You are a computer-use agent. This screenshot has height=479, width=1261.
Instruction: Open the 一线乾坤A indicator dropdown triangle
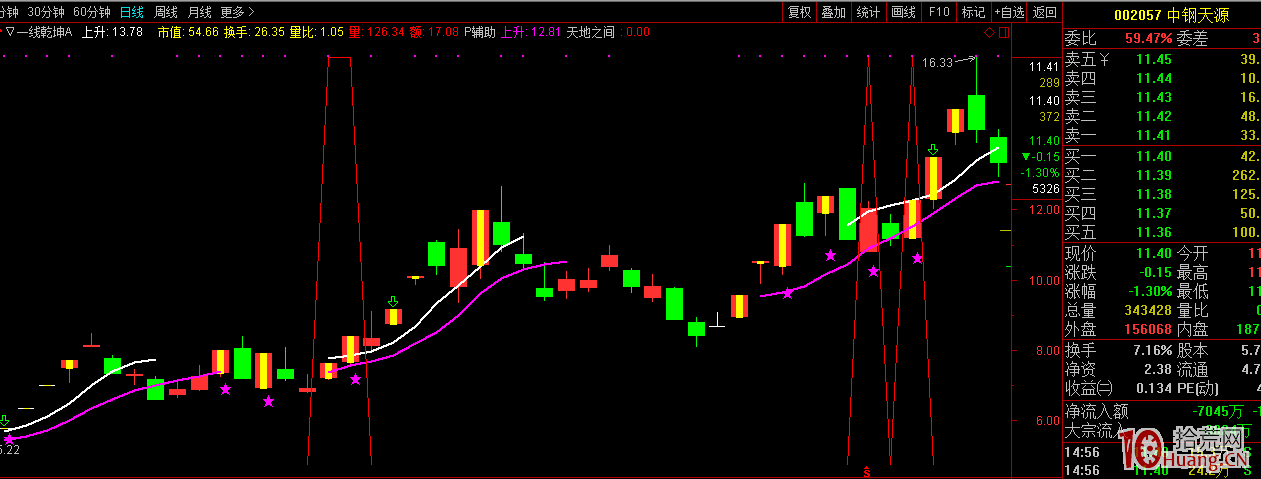(10, 32)
